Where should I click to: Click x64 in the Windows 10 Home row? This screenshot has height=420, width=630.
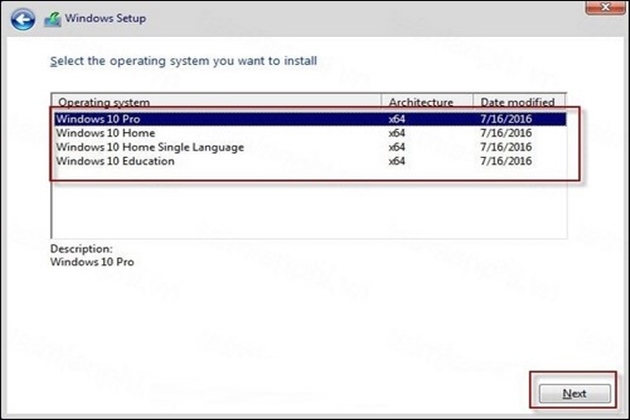[397, 134]
